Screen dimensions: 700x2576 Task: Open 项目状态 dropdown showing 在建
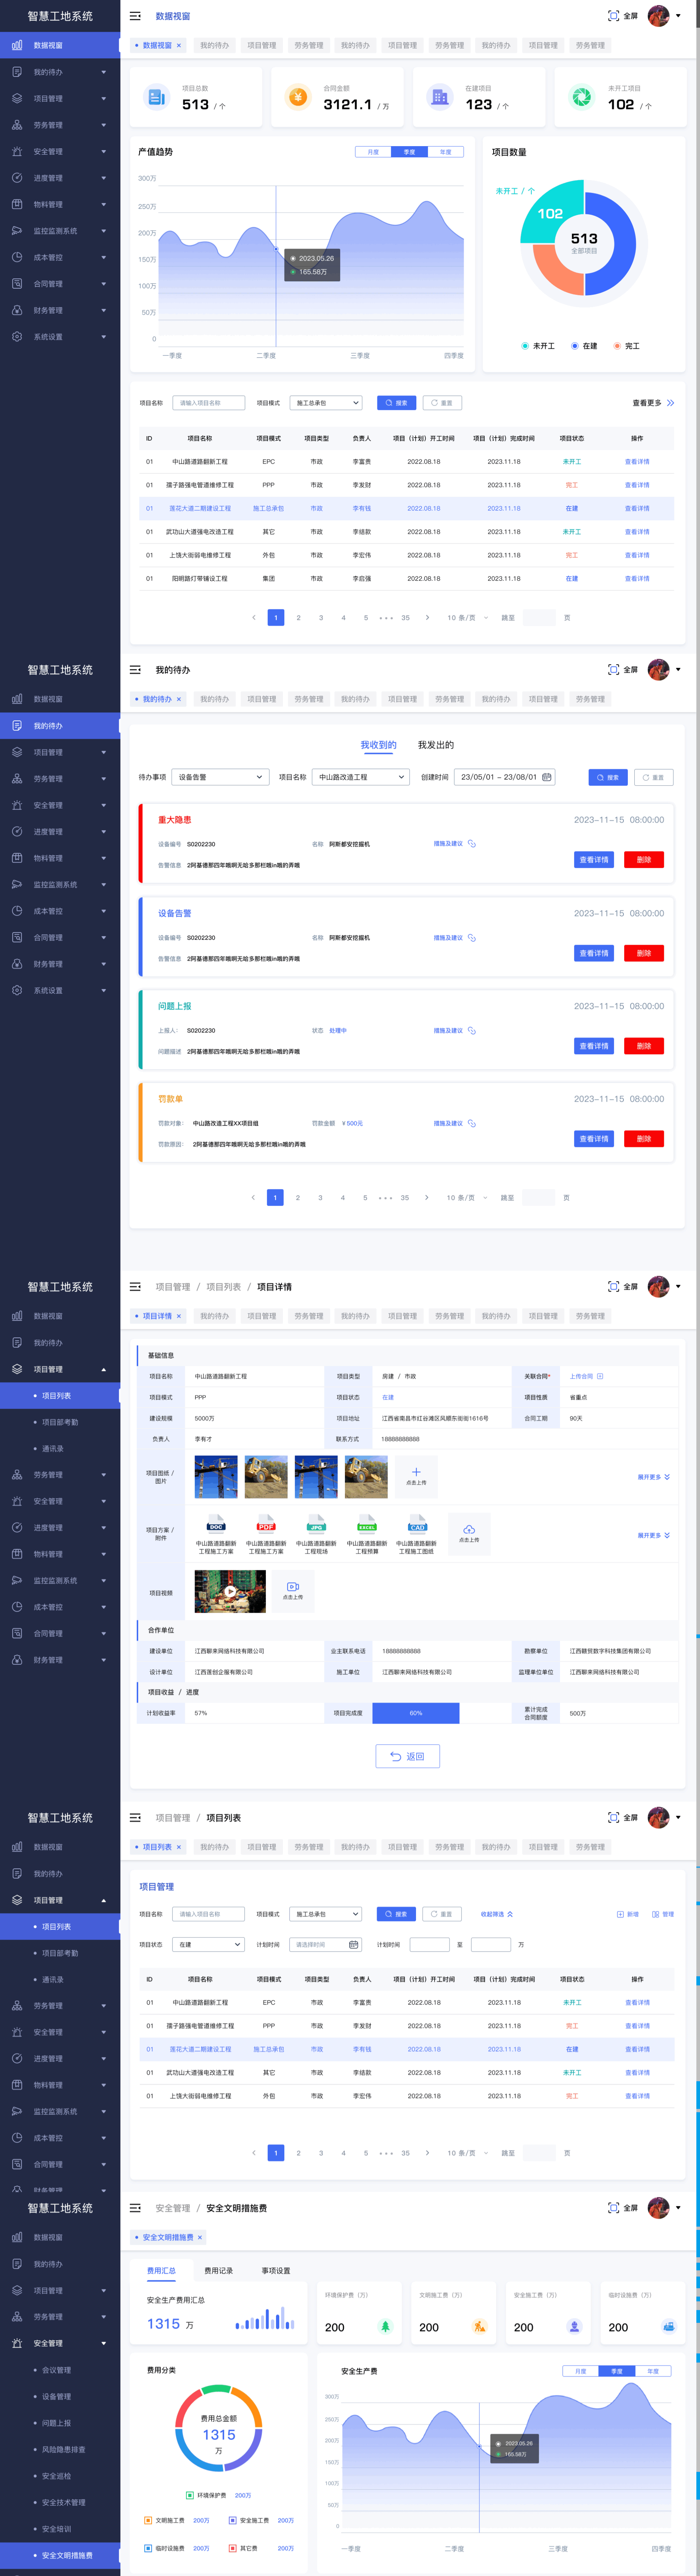pos(208,1945)
